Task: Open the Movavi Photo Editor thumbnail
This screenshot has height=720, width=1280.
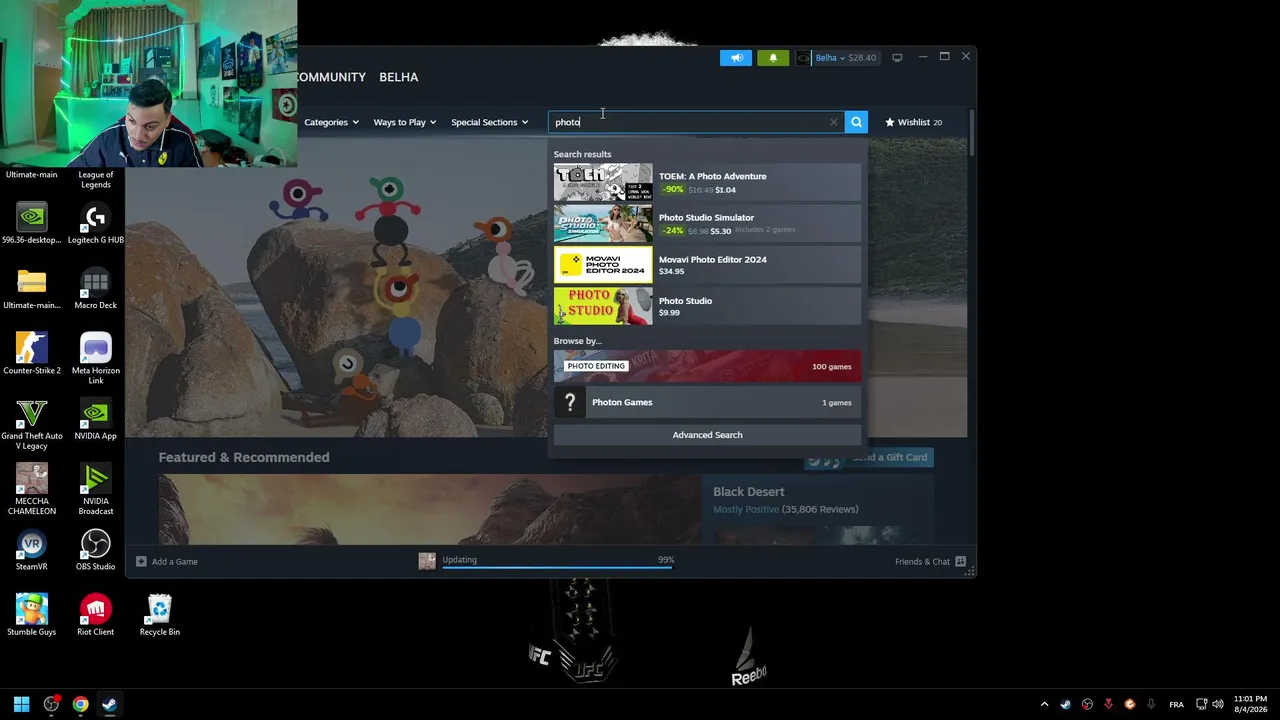Action: (x=603, y=265)
